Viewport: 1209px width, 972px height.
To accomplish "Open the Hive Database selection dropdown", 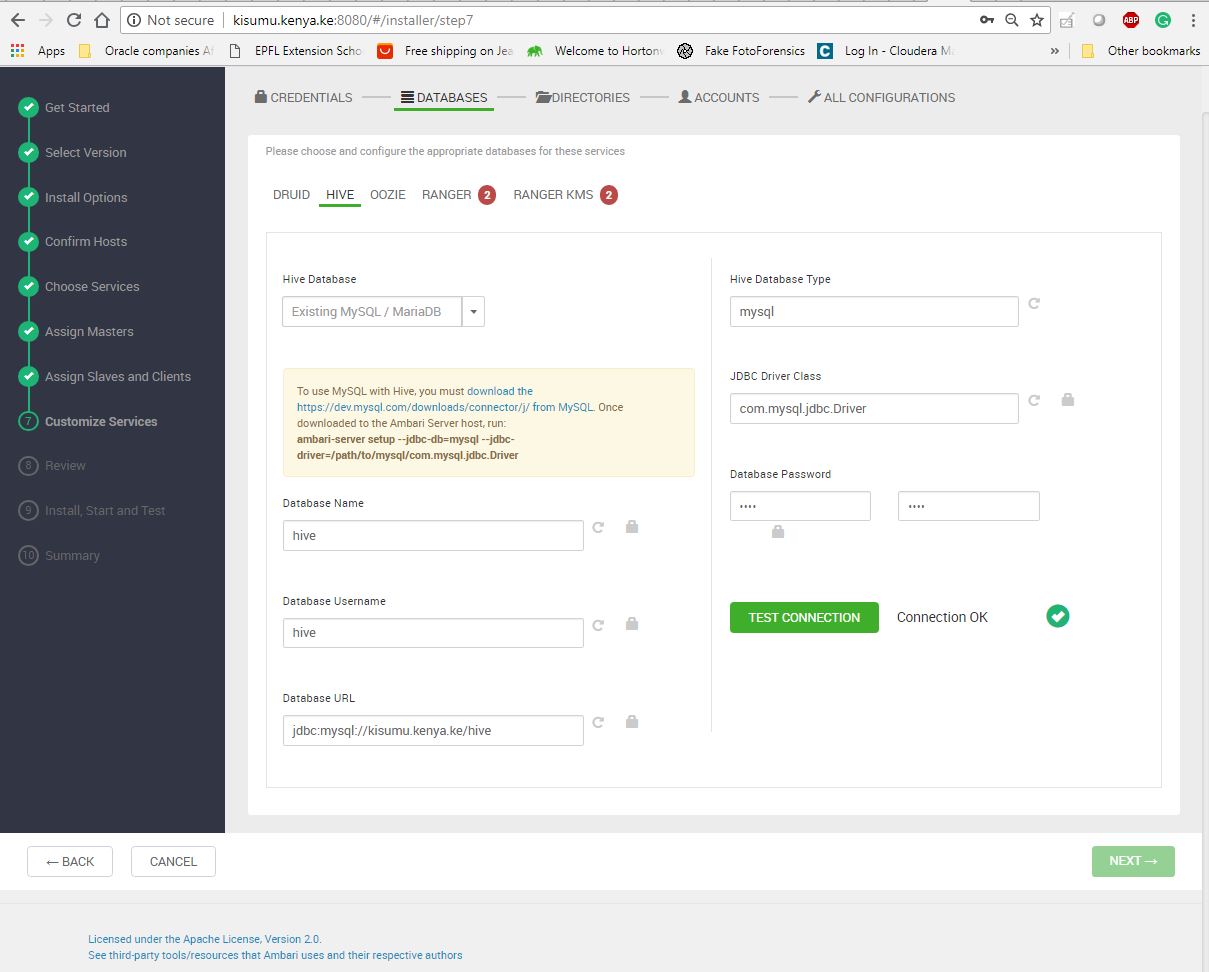I will [473, 311].
